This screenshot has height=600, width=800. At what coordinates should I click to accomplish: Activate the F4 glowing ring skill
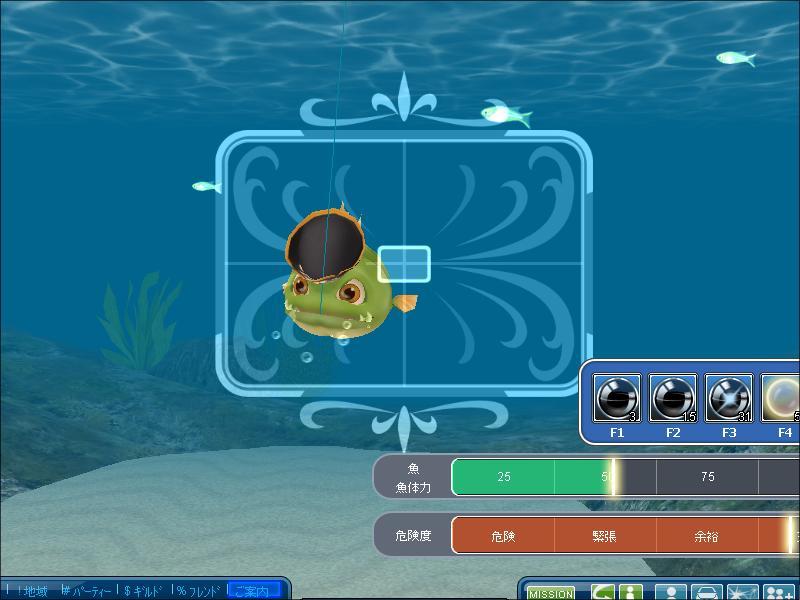[x=782, y=399]
